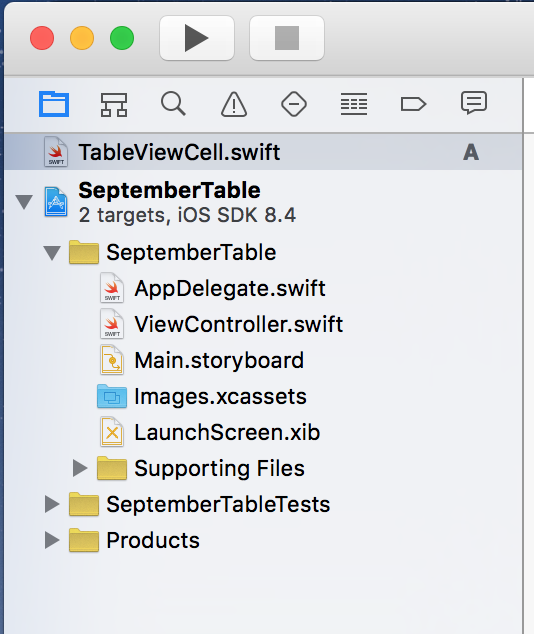The image size is (534, 634).
Task: Open the Test navigator diamond icon
Action: [x=294, y=104]
